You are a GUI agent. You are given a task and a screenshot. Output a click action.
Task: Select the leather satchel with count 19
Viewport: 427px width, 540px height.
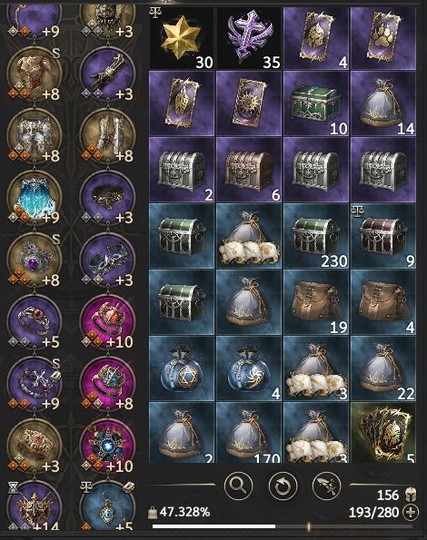tap(316, 302)
